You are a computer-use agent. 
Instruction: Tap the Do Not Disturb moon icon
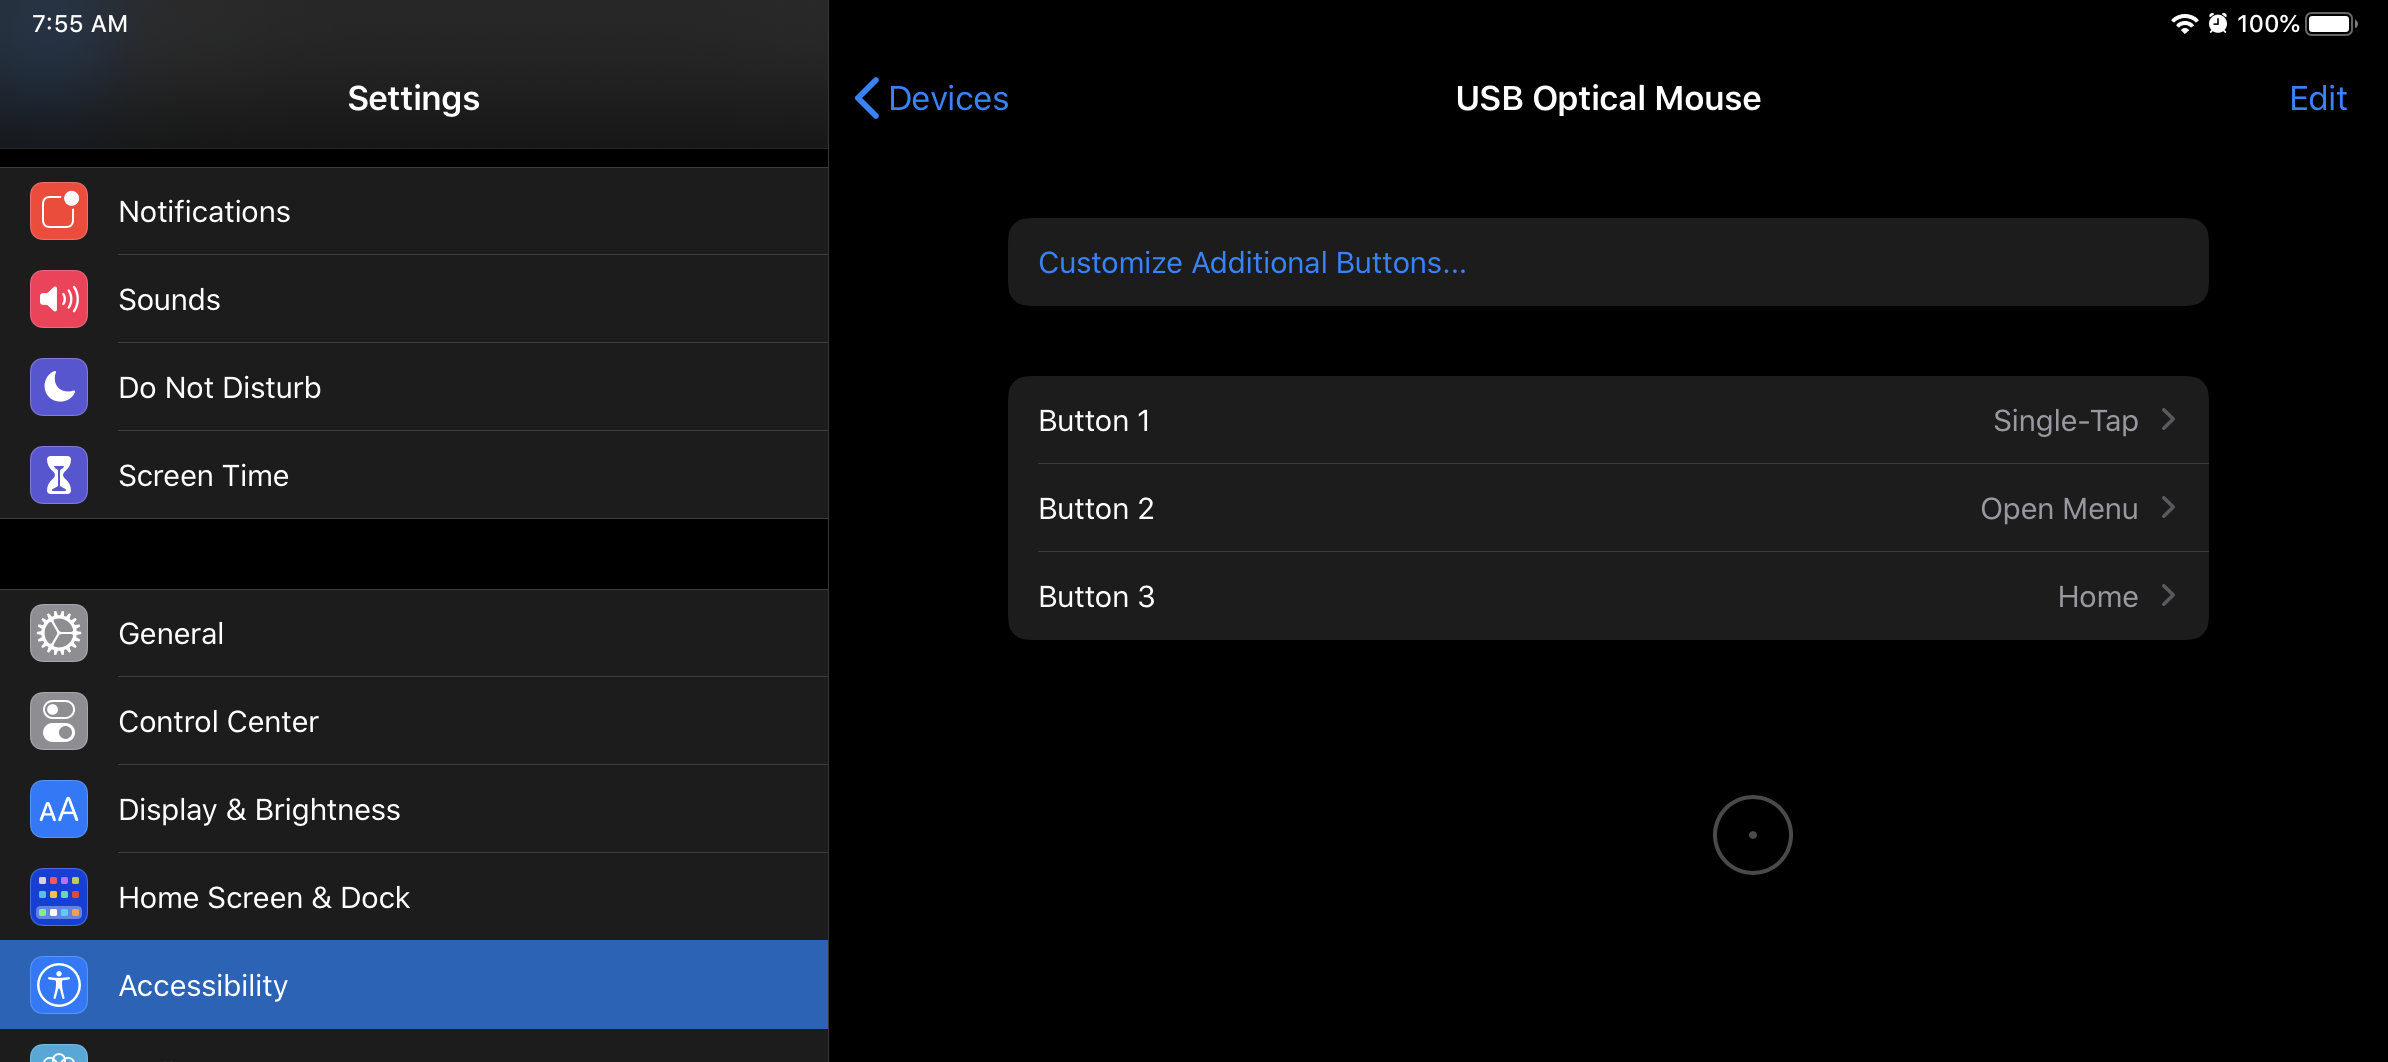[x=59, y=388]
